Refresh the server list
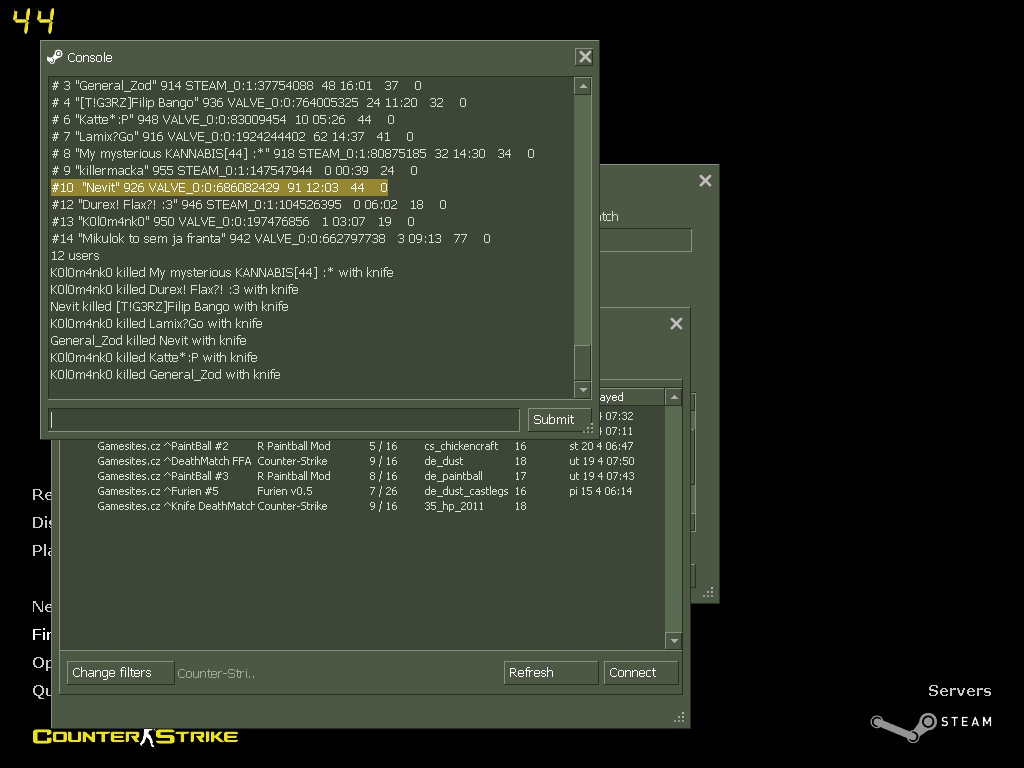 tap(551, 673)
